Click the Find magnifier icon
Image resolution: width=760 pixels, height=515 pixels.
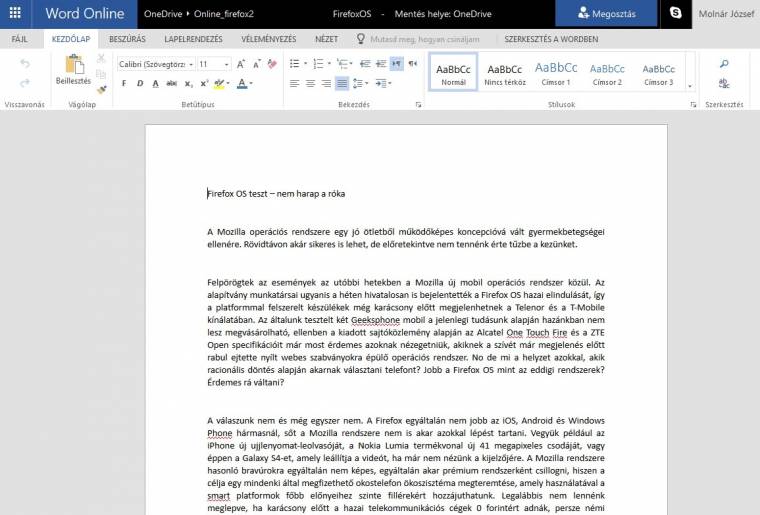(x=724, y=63)
